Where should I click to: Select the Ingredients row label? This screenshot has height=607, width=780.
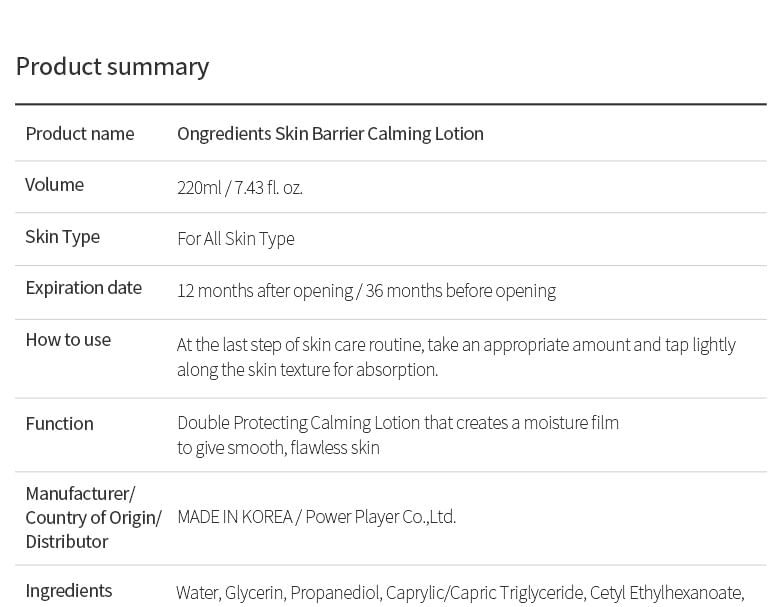pyautogui.click(x=68, y=591)
